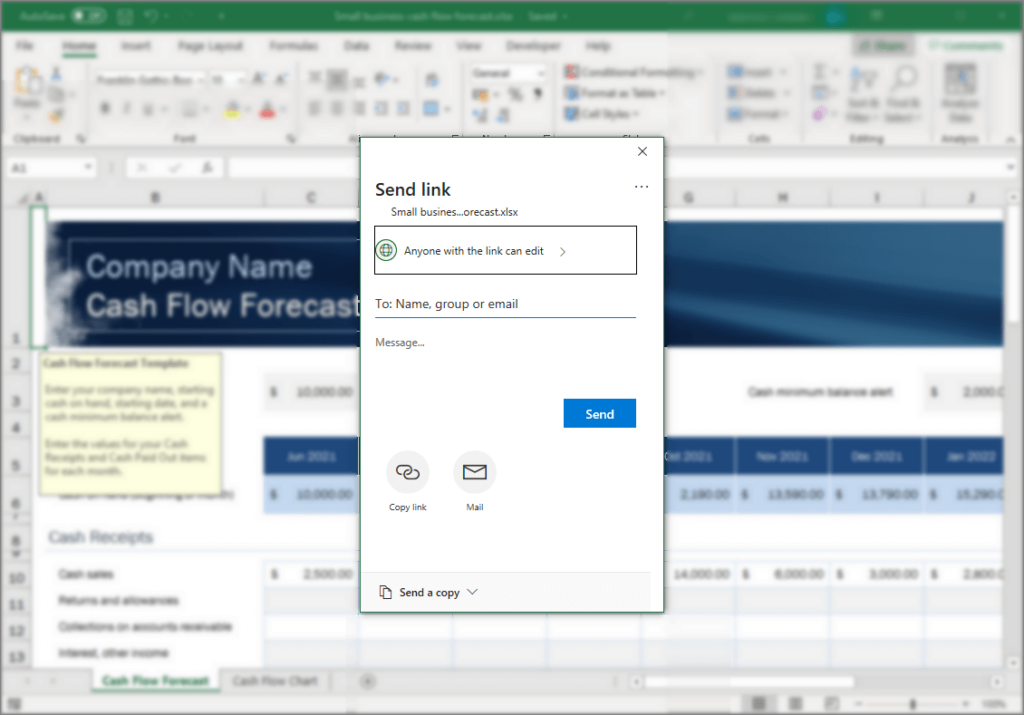Open Cell Styles menu
This screenshot has width=1024, height=715.
601,114
